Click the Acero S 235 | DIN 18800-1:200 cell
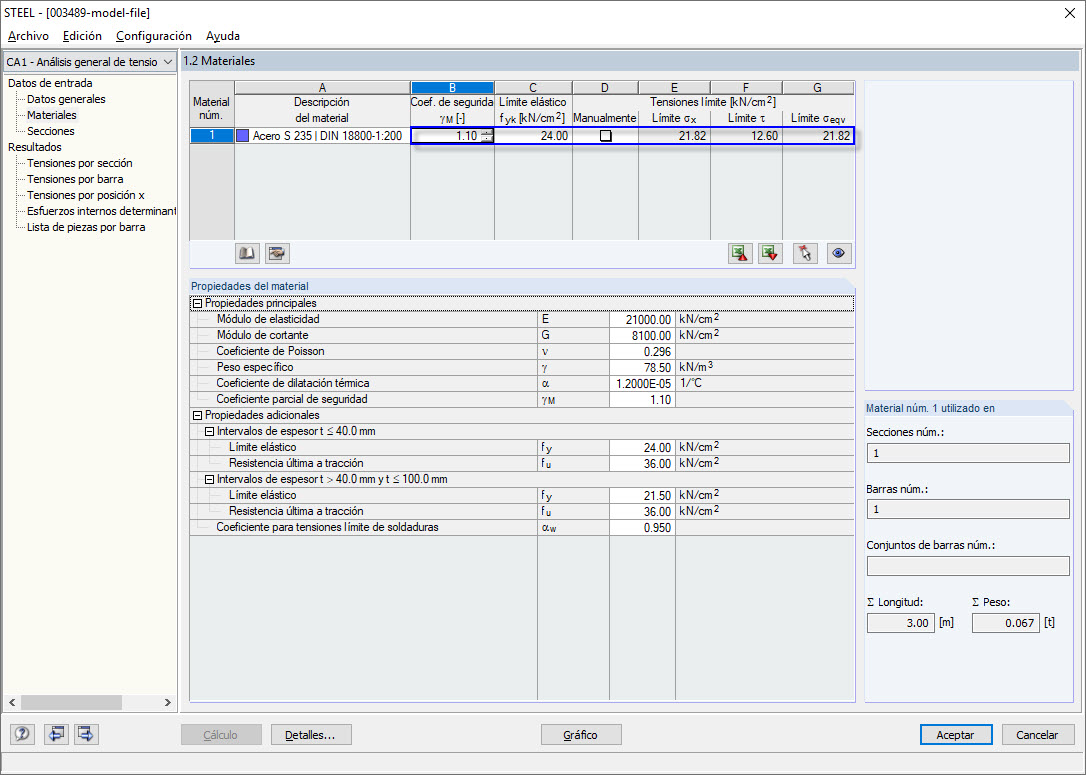The width and height of the screenshot is (1086, 775). click(323, 136)
